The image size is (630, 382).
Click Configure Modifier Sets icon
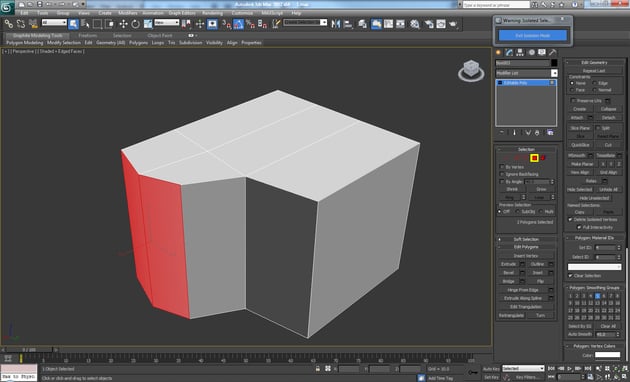point(550,133)
